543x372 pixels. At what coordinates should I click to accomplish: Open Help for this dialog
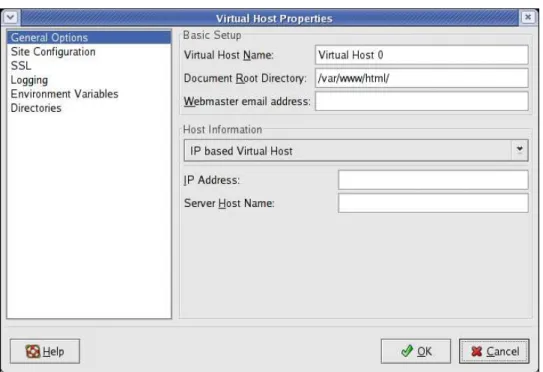click(45, 351)
